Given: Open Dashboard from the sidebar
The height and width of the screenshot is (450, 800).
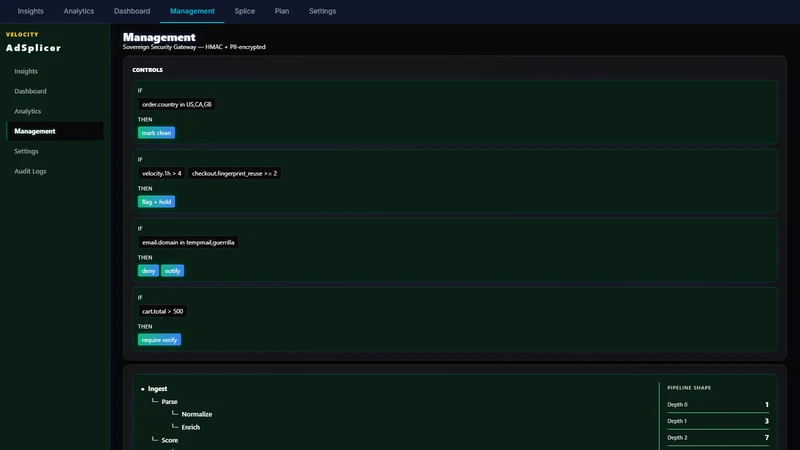Looking at the screenshot, I should click(55, 91).
